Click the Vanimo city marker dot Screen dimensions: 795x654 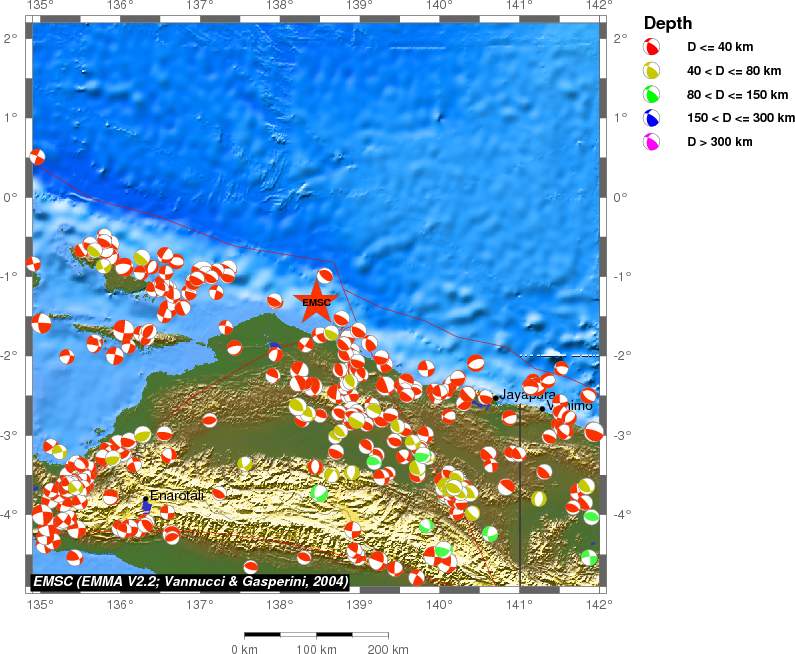[x=542, y=409]
